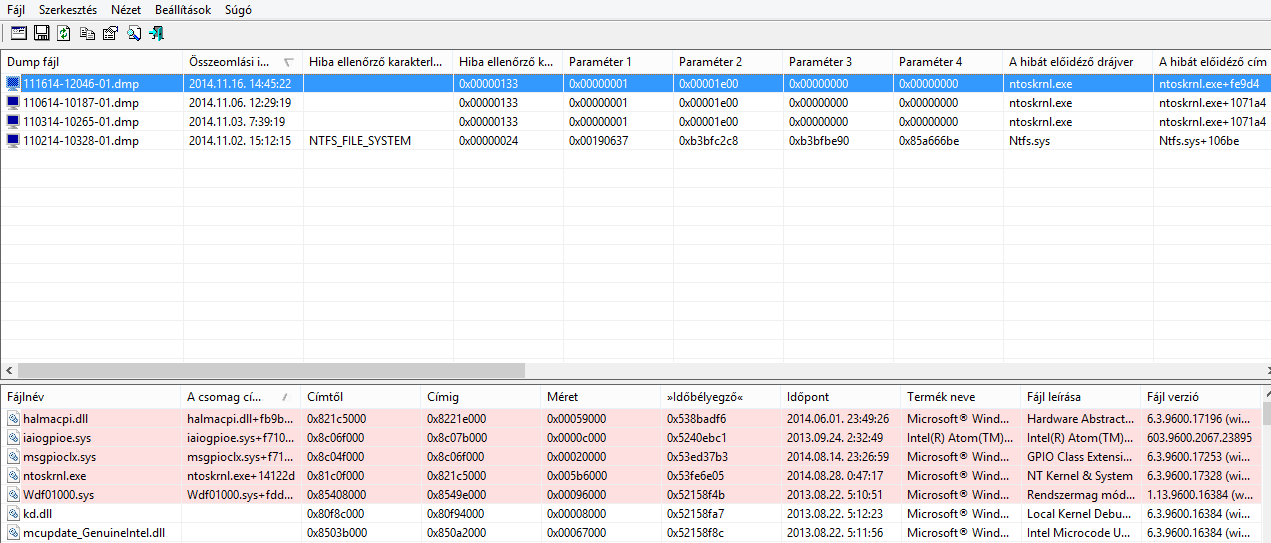The image size is (1271, 543).
Task: Click address cell Ntfs.sys+106be
Action: tap(1199, 141)
